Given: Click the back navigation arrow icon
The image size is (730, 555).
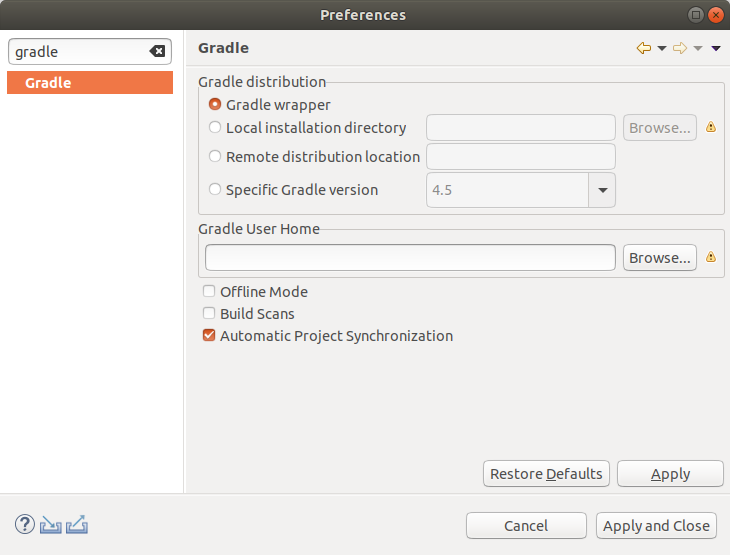Looking at the screenshot, I should 644,48.
